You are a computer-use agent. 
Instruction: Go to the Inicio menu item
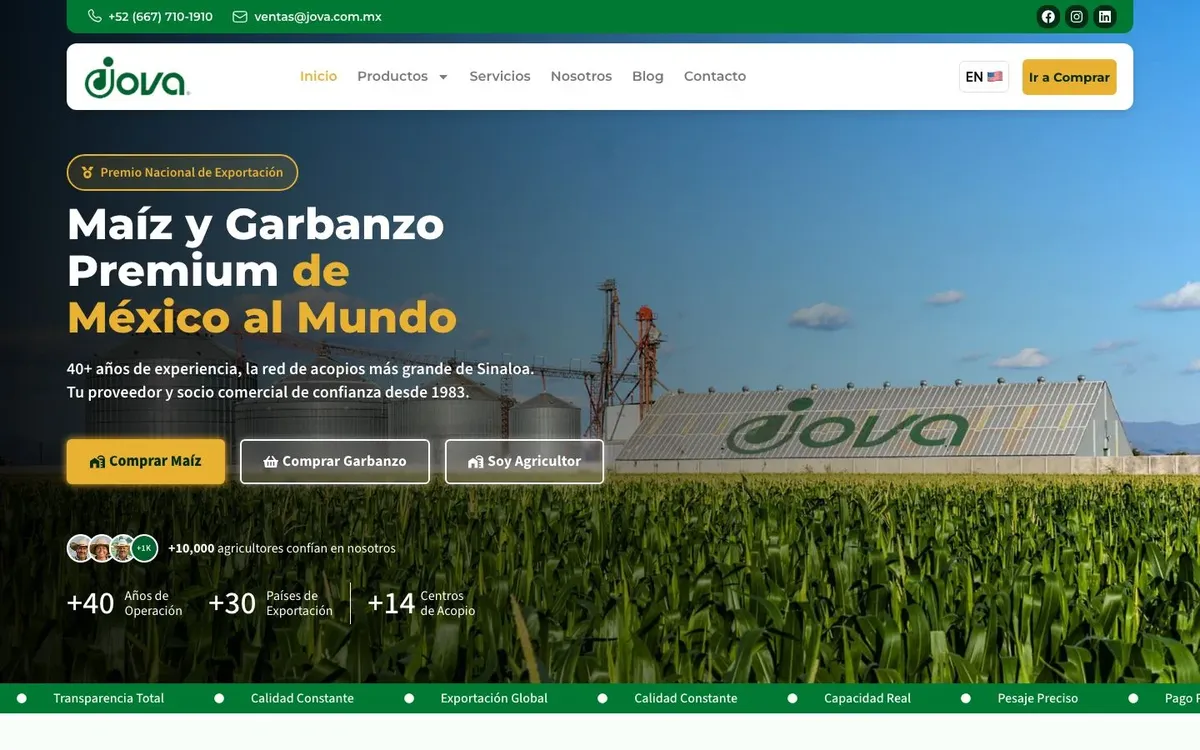(318, 76)
